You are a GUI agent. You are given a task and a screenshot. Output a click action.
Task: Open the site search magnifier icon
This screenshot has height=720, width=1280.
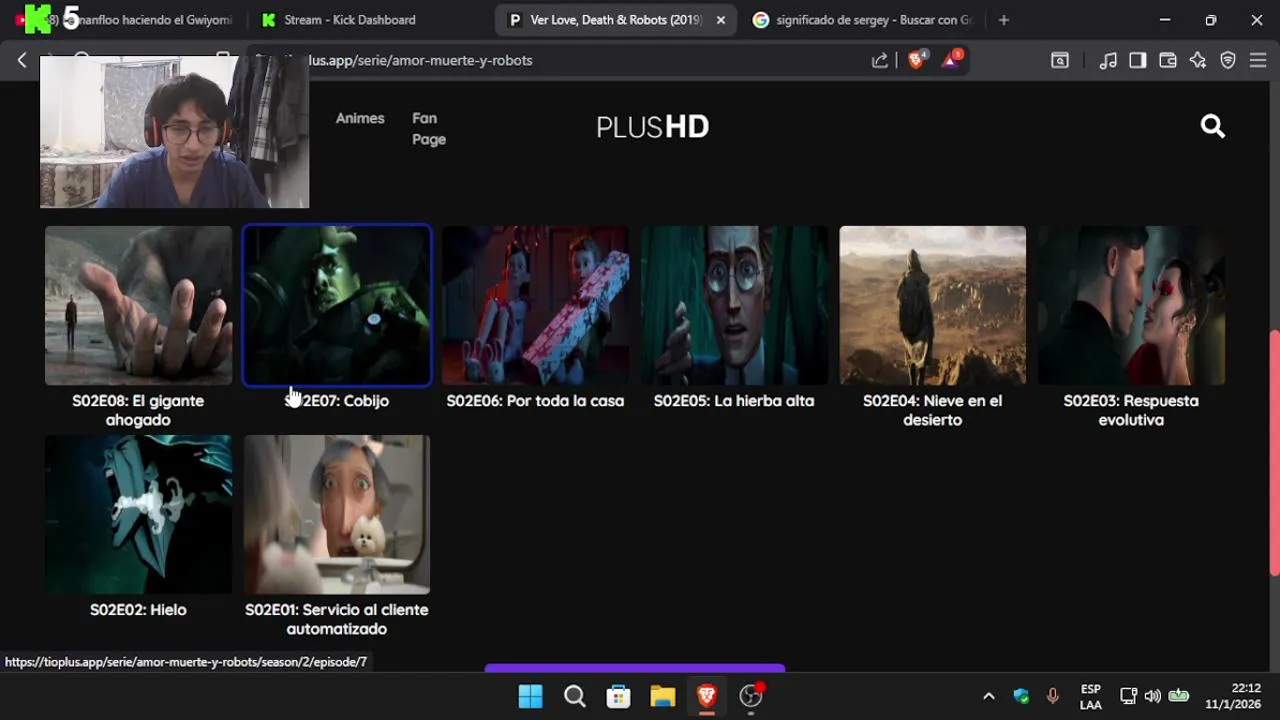1212,126
